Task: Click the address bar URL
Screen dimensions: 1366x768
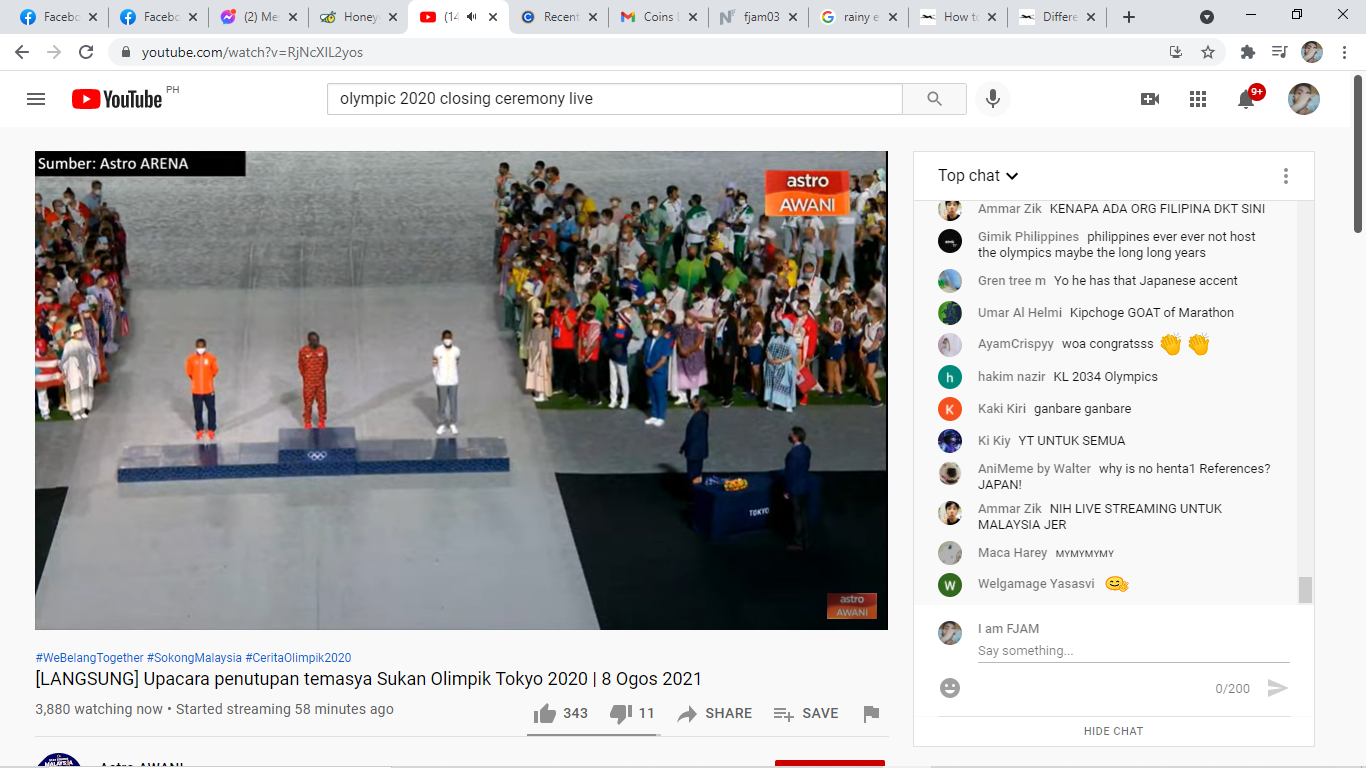Action: click(x=252, y=52)
